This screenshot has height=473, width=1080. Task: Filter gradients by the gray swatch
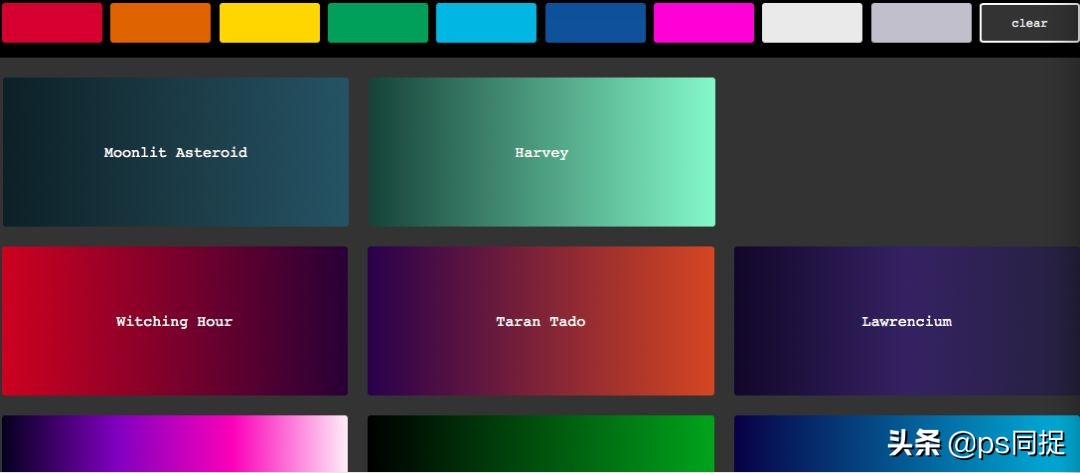tap(921, 23)
